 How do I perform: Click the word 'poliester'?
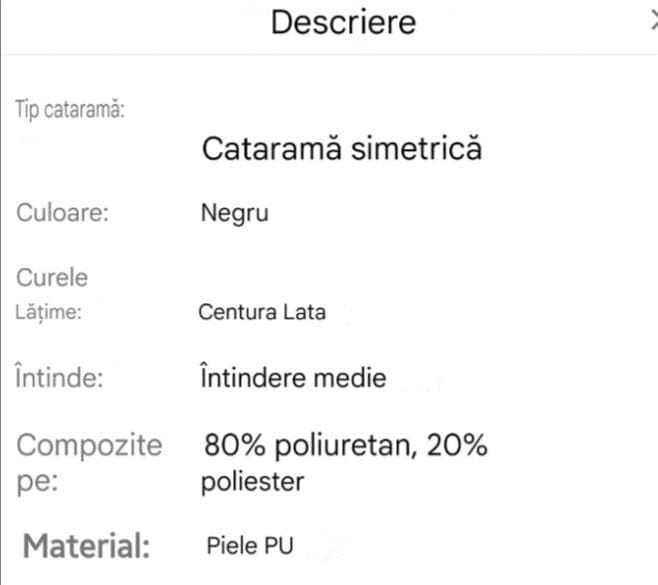click(x=253, y=483)
